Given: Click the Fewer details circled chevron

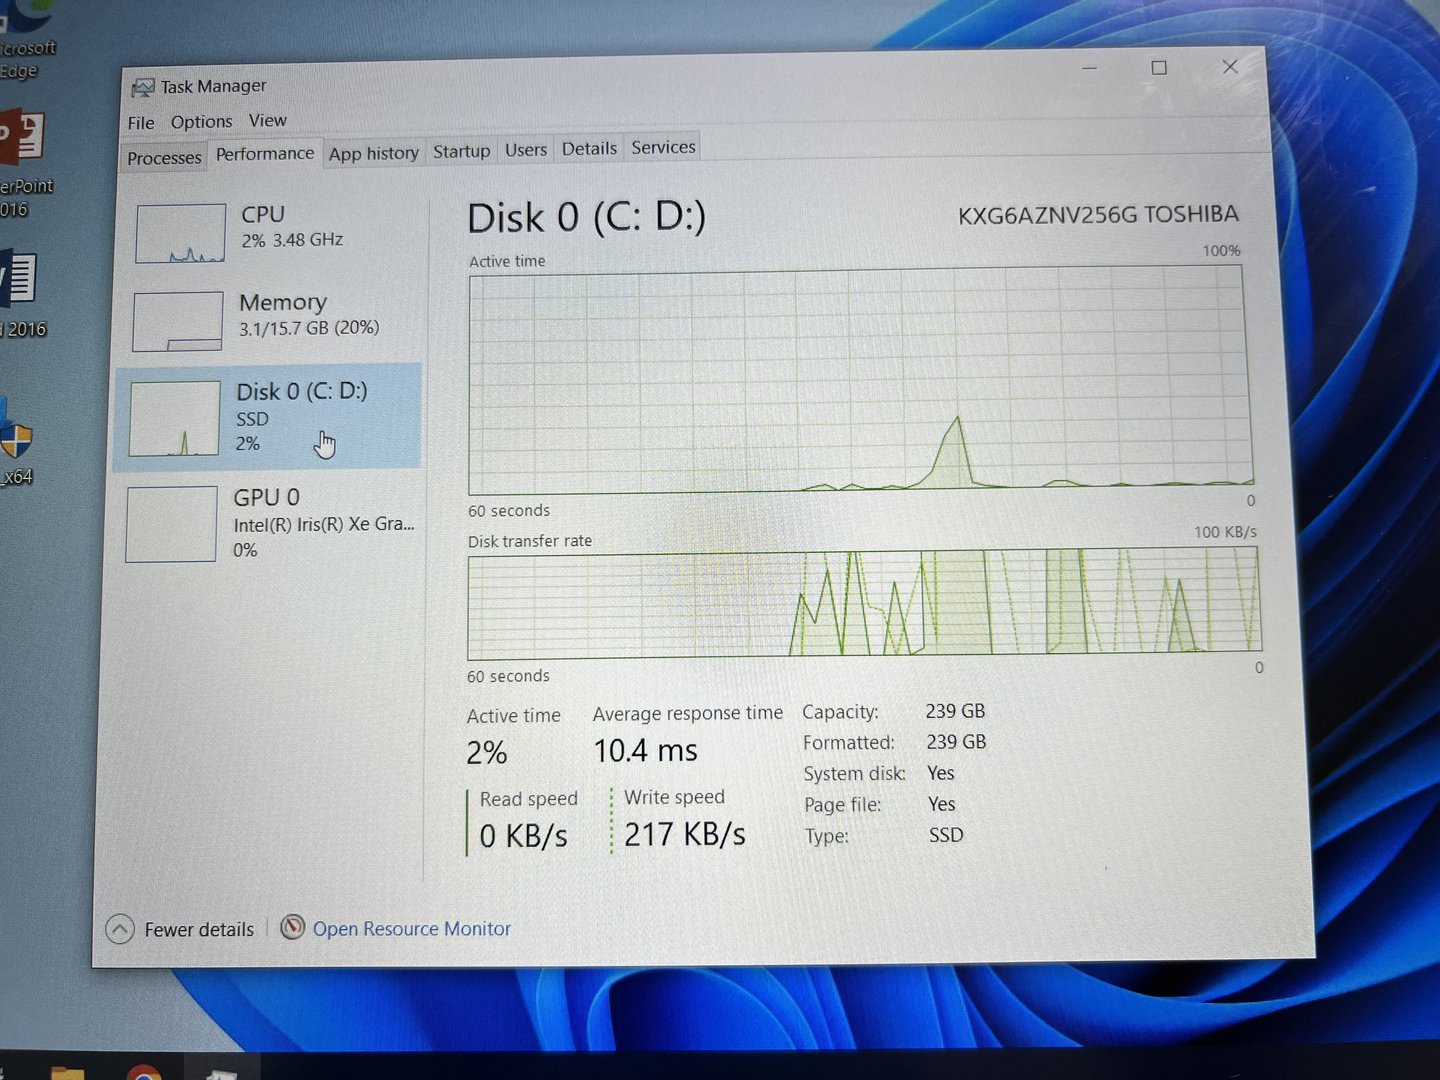Looking at the screenshot, I should 120,930.
